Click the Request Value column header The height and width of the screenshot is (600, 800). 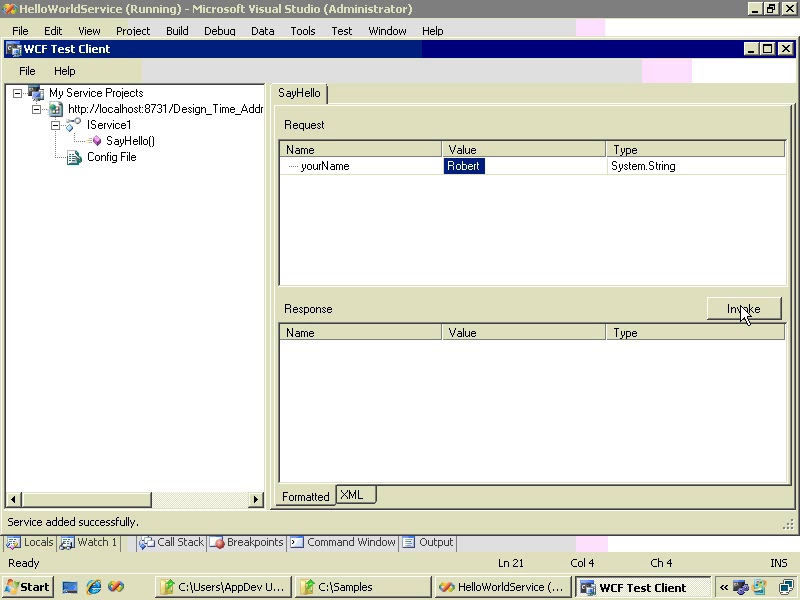pyautogui.click(x=523, y=149)
